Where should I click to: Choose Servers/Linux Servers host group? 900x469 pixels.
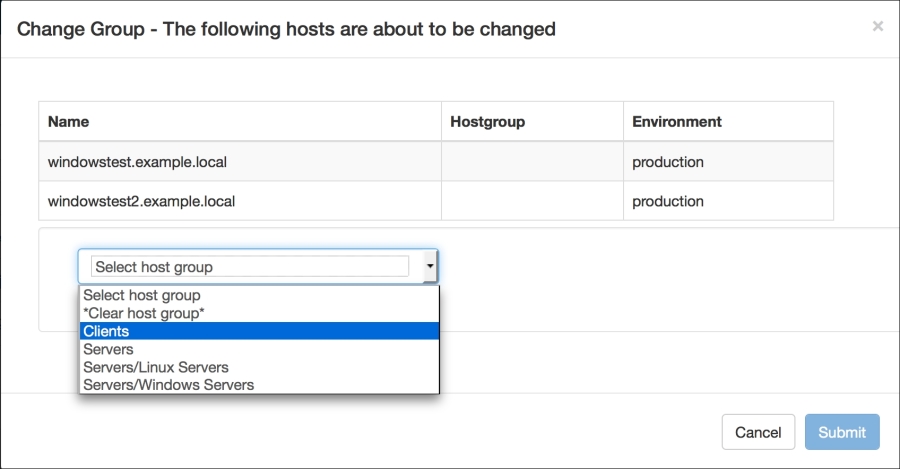156,367
